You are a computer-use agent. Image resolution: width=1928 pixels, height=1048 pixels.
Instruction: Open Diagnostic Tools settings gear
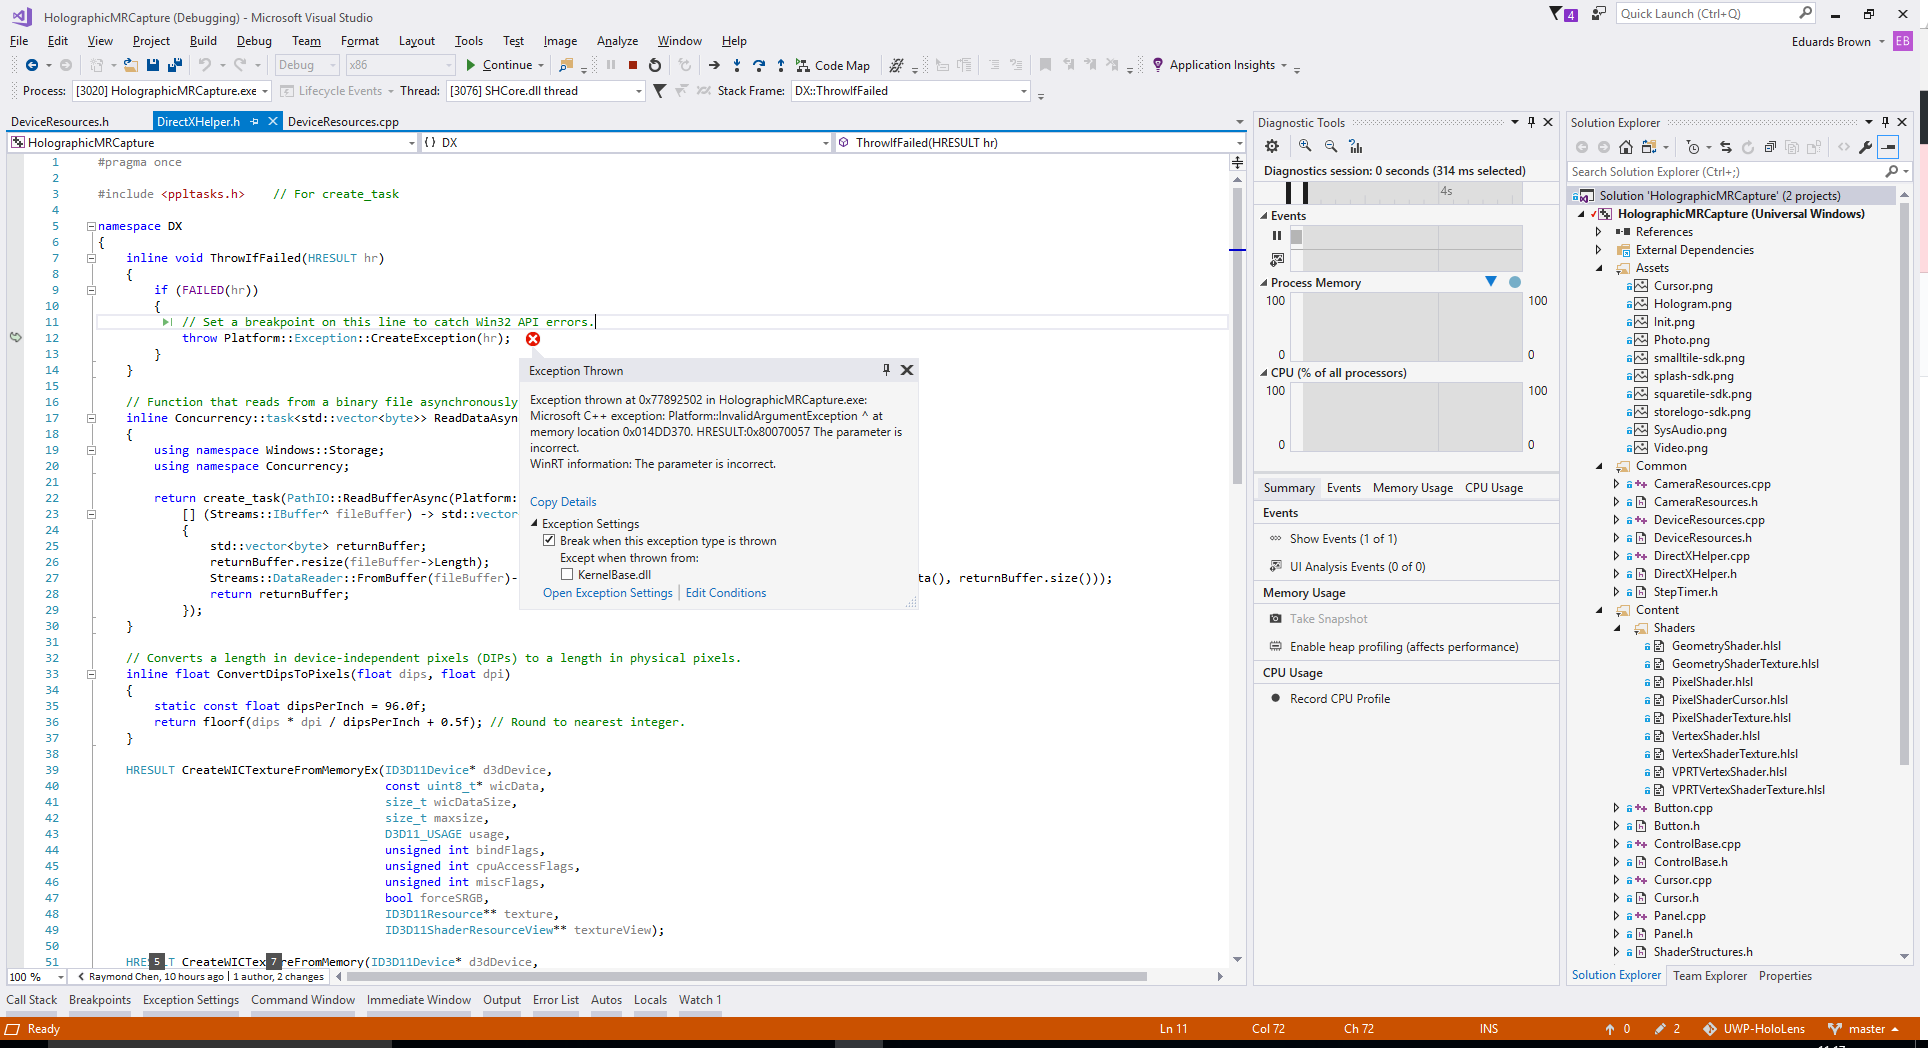pyautogui.click(x=1271, y=146)
